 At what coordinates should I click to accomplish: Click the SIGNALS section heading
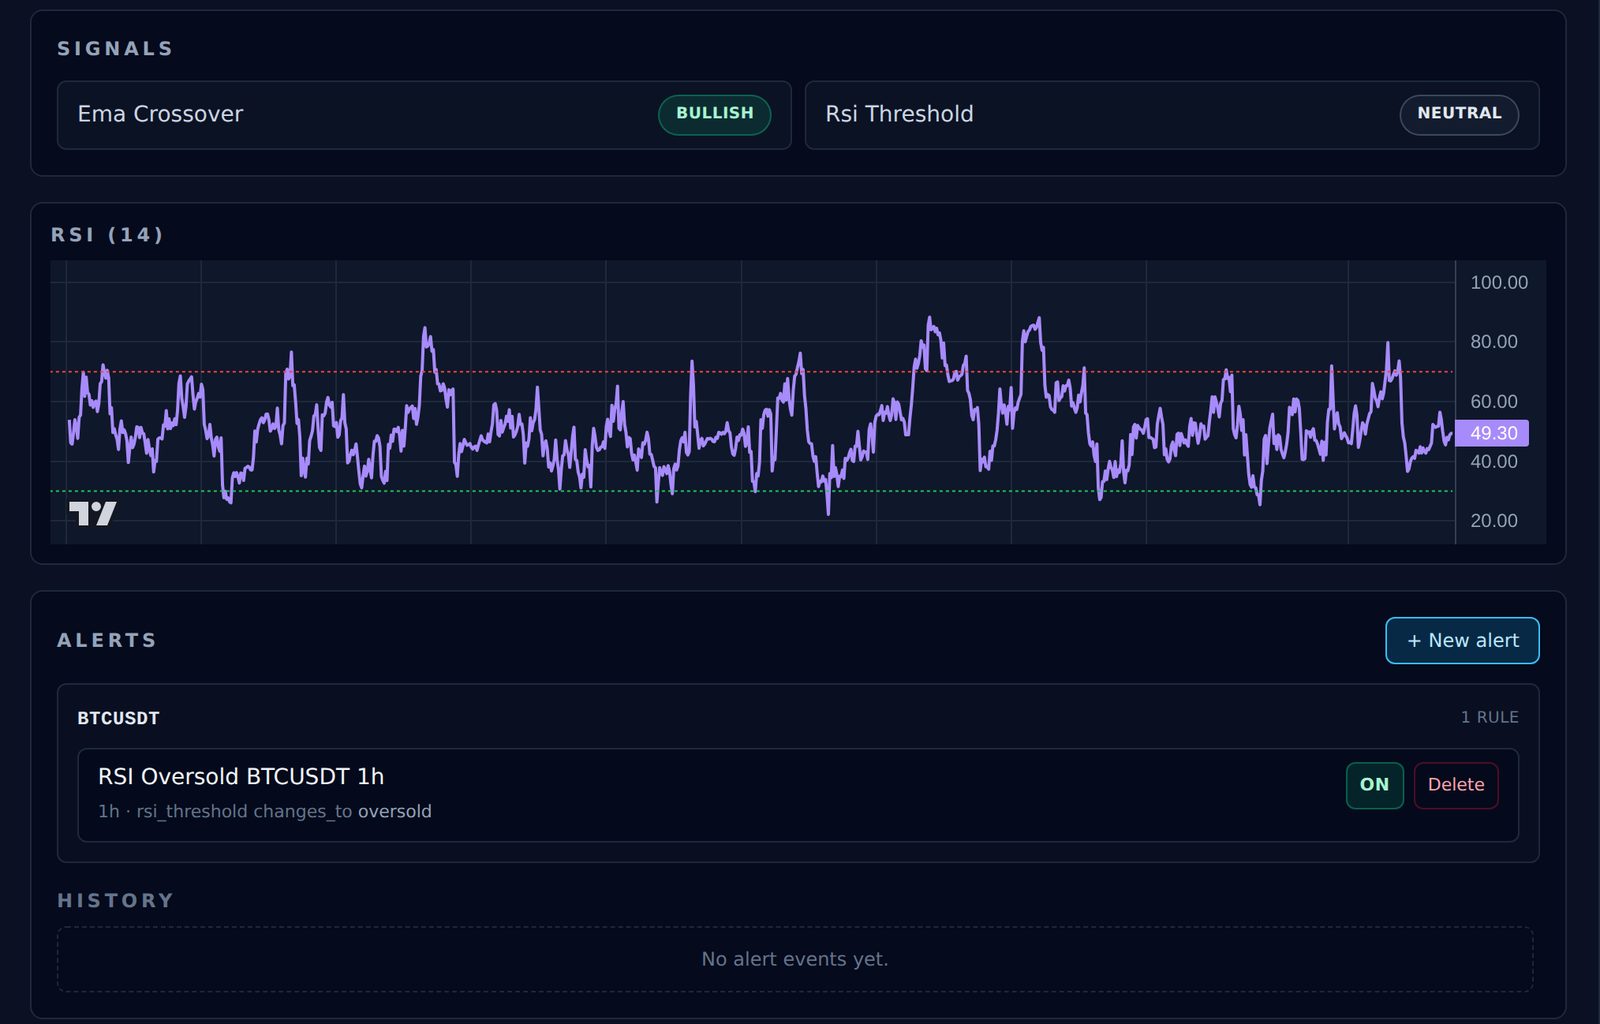115,49
